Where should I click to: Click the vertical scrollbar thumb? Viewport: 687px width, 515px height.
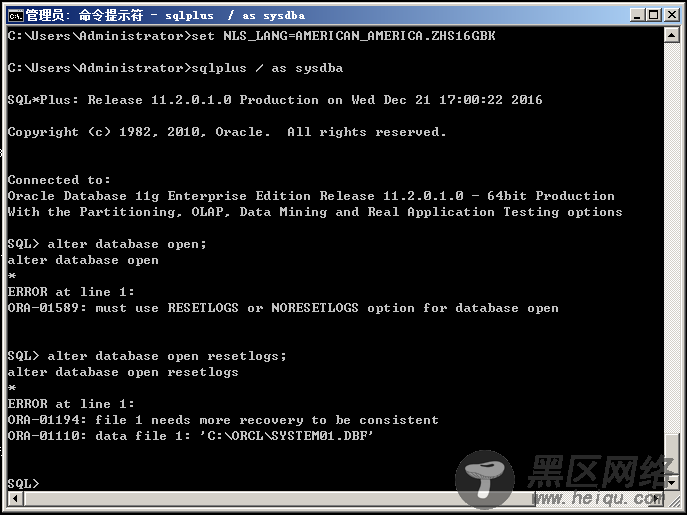(x=672, y=456)
